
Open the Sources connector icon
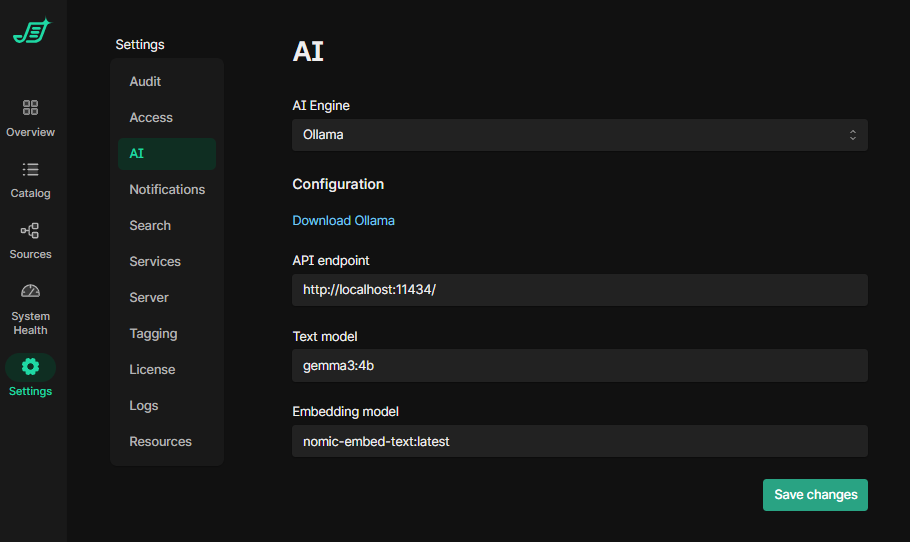tap(30, 230)
